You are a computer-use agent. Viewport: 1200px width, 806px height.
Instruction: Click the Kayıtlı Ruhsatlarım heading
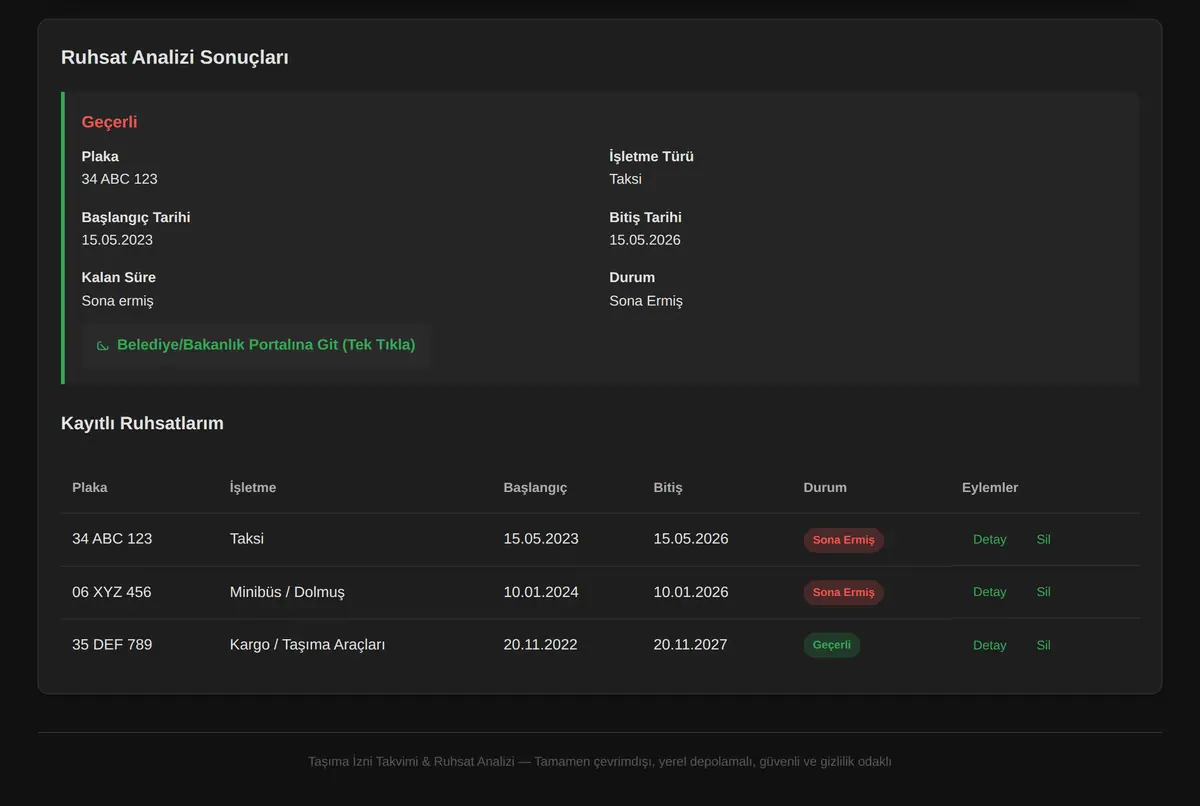142,423
